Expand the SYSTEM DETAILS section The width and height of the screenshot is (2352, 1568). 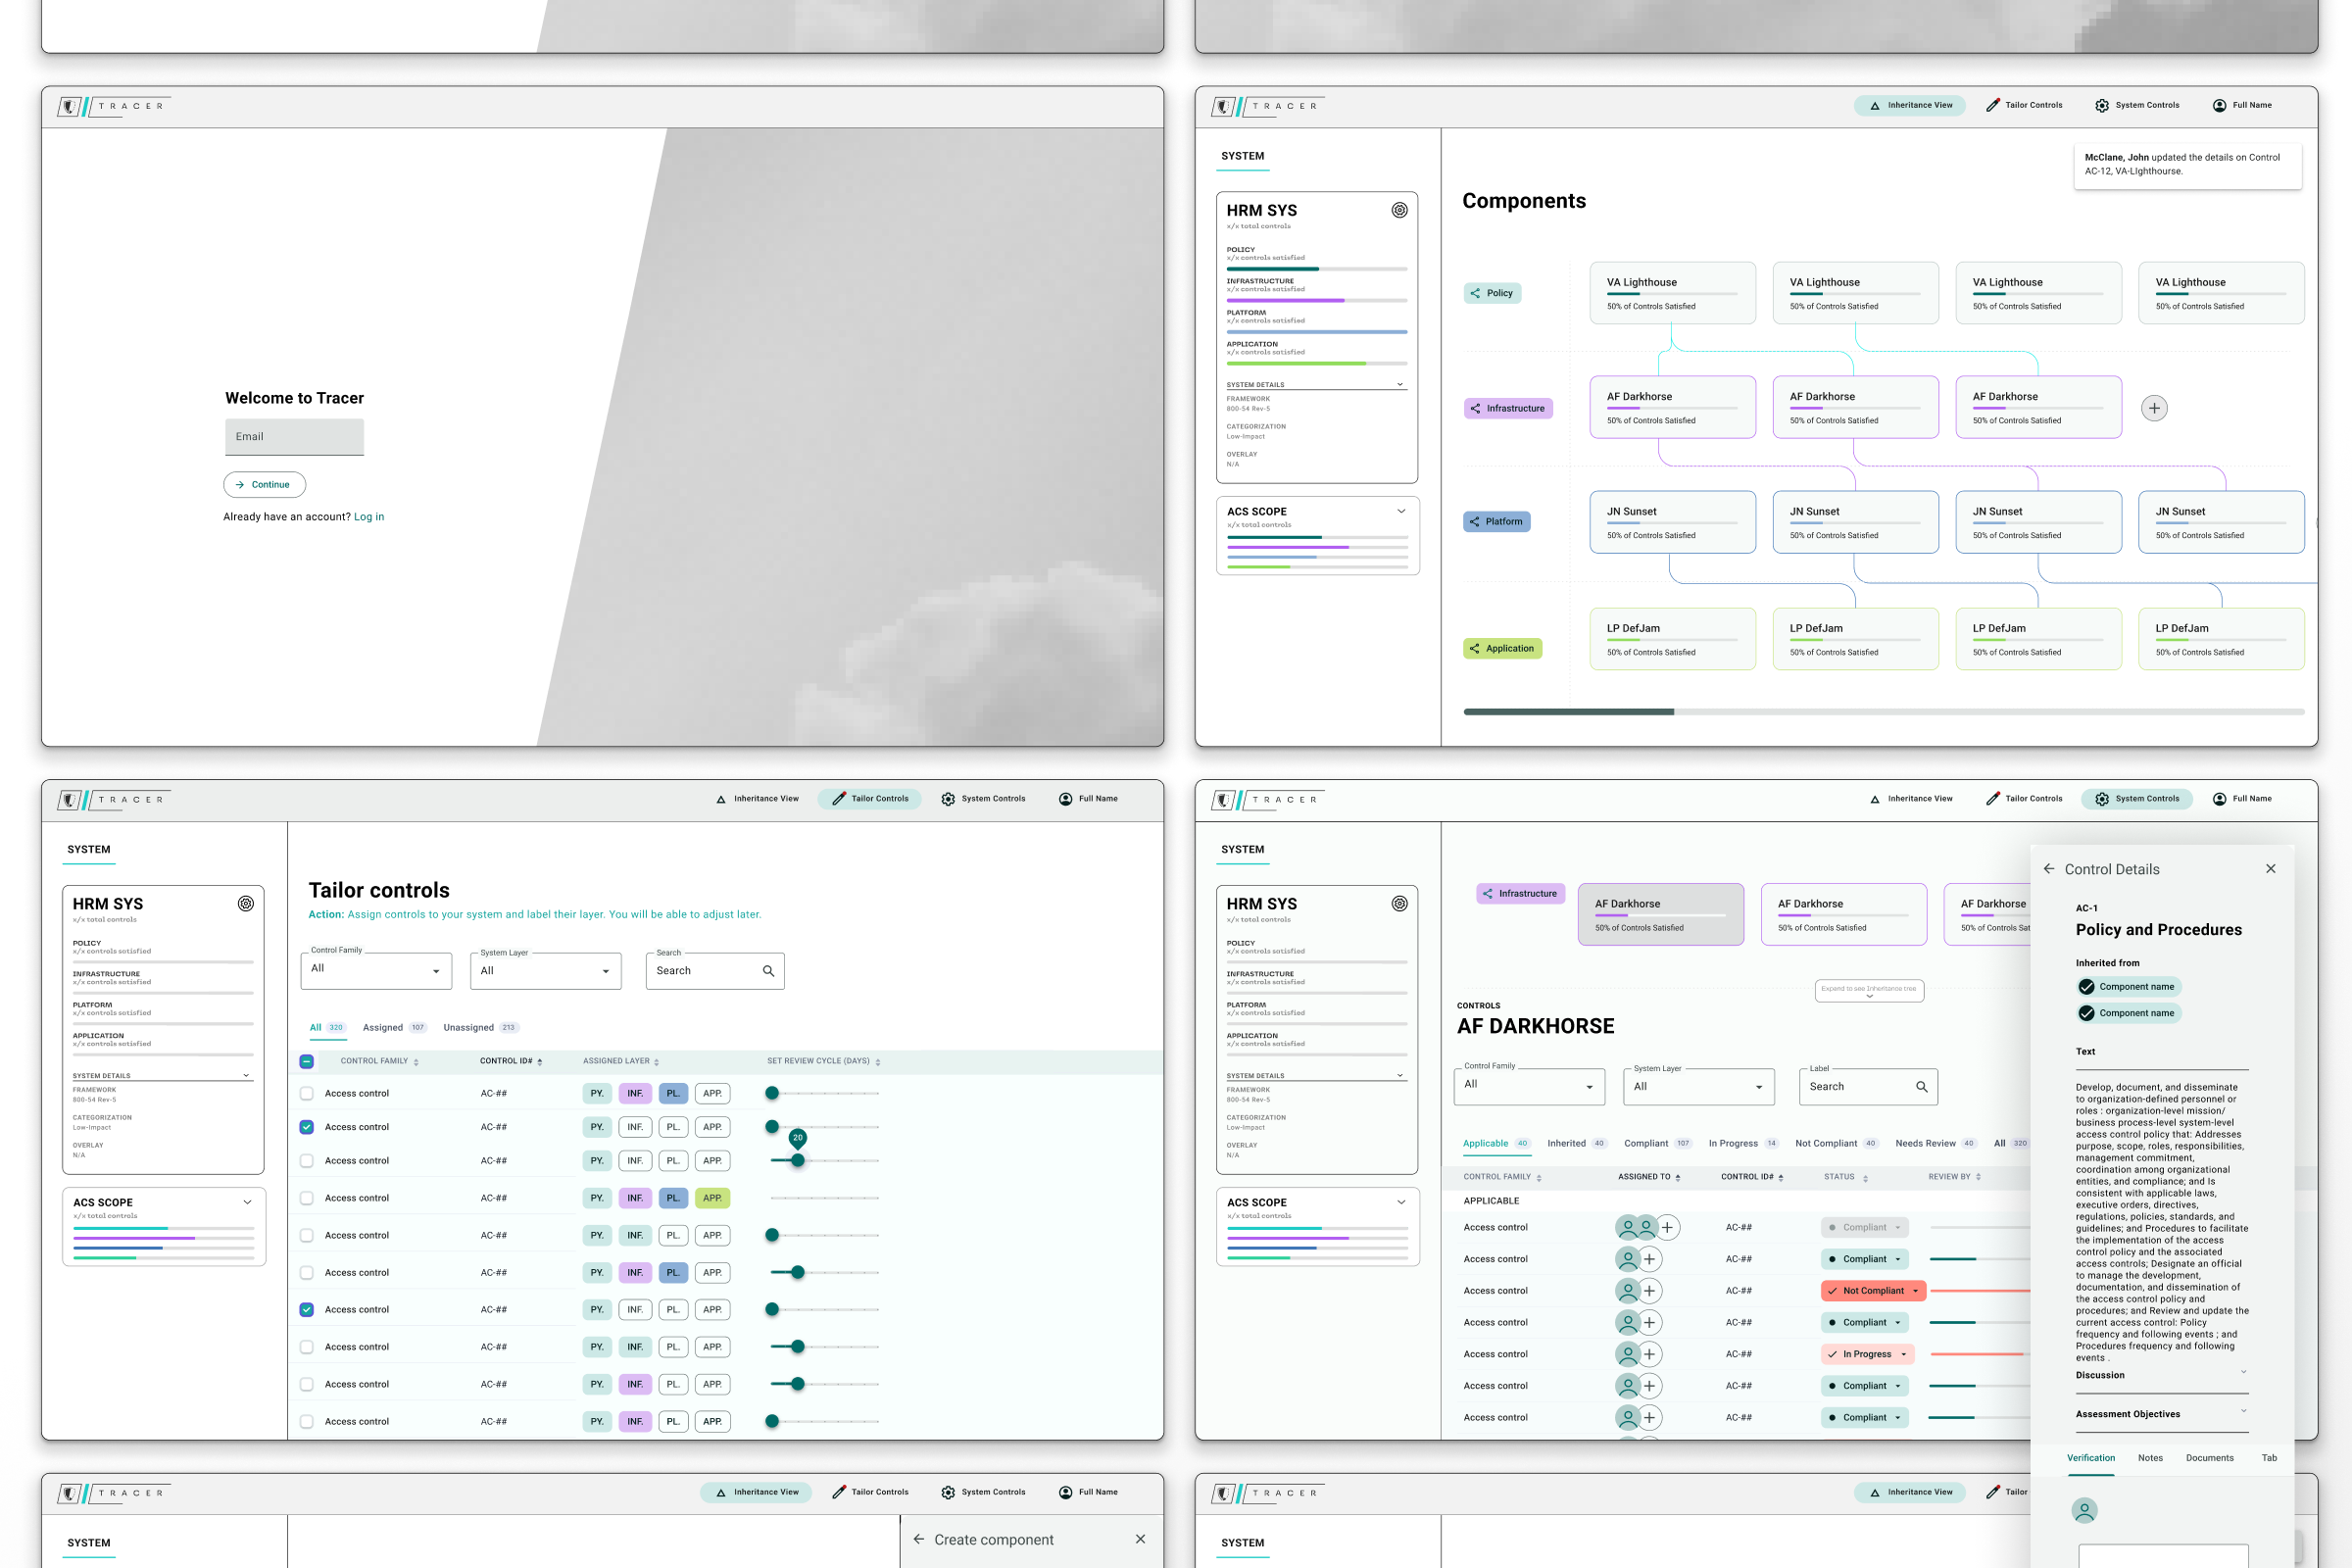click(x=1399, y=384)
